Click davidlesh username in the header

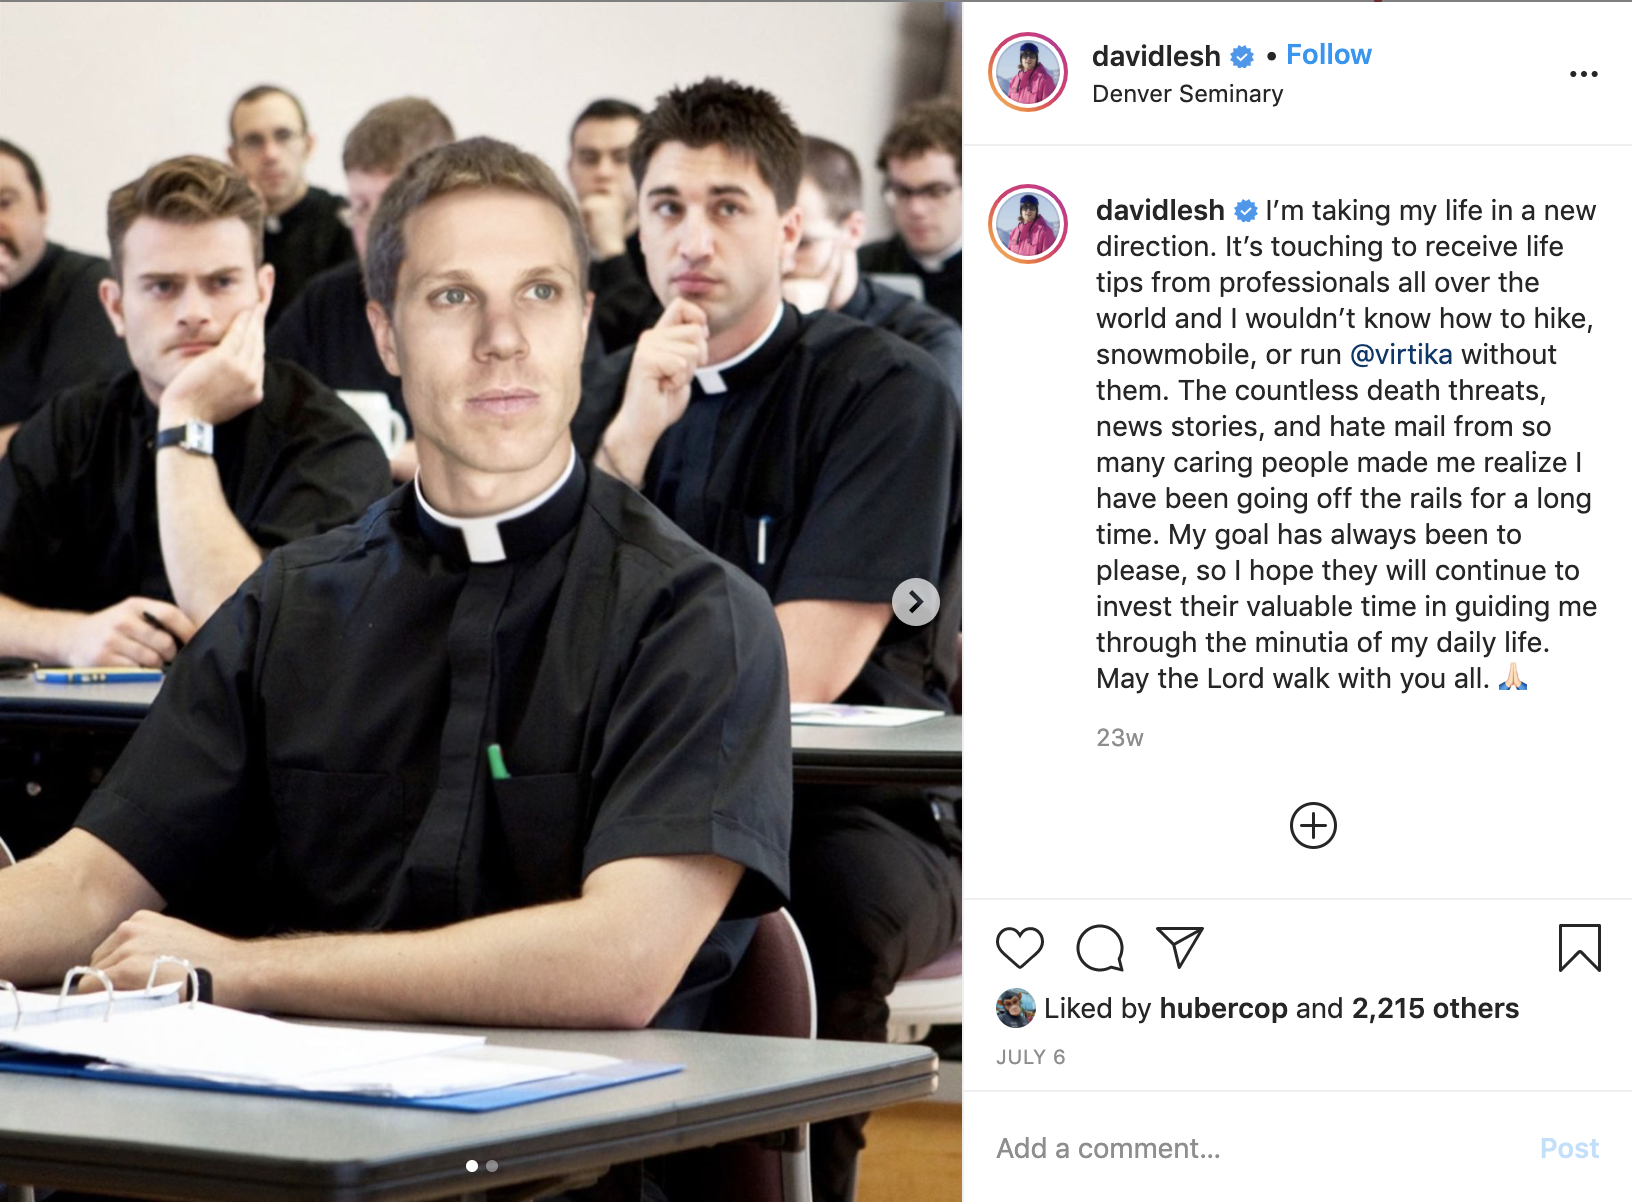pyautogui.click(x=1156, y=56)
